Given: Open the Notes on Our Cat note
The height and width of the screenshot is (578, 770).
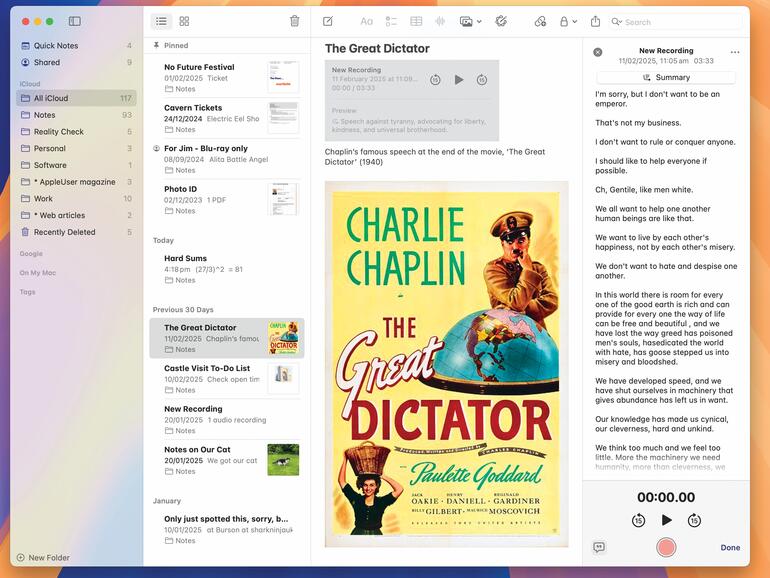Looking at the screenshot, I should [227, 460].
